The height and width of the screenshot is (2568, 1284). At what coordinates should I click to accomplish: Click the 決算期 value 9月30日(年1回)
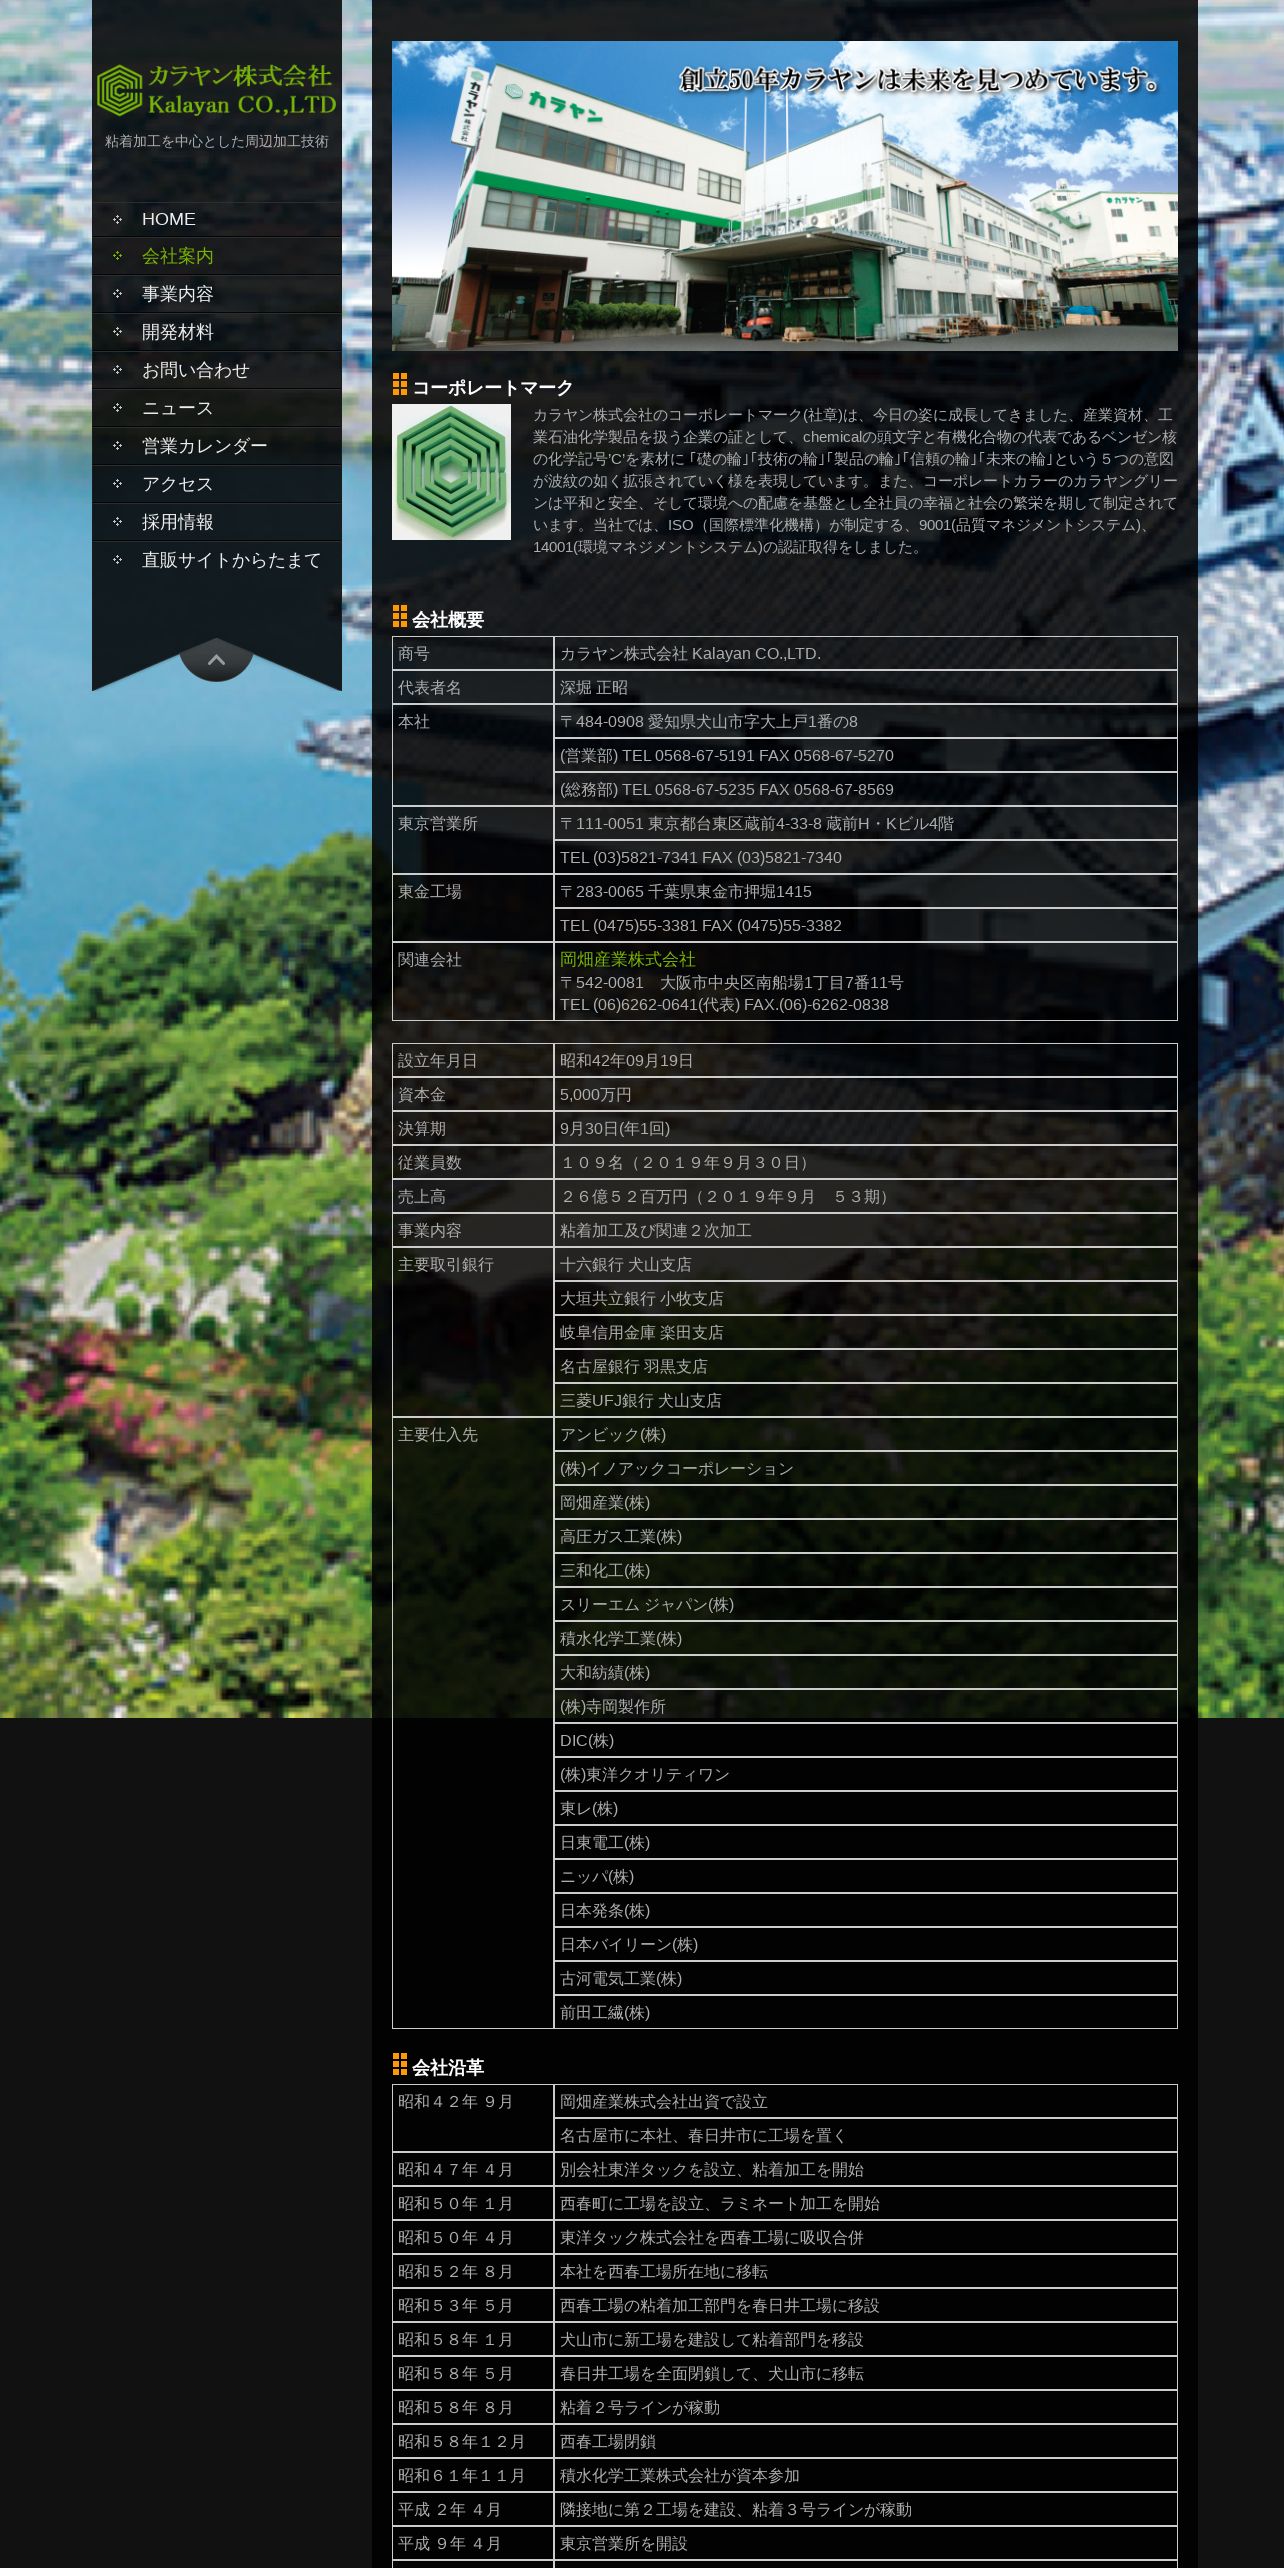pyautogui.click(x=865, y=1129)
